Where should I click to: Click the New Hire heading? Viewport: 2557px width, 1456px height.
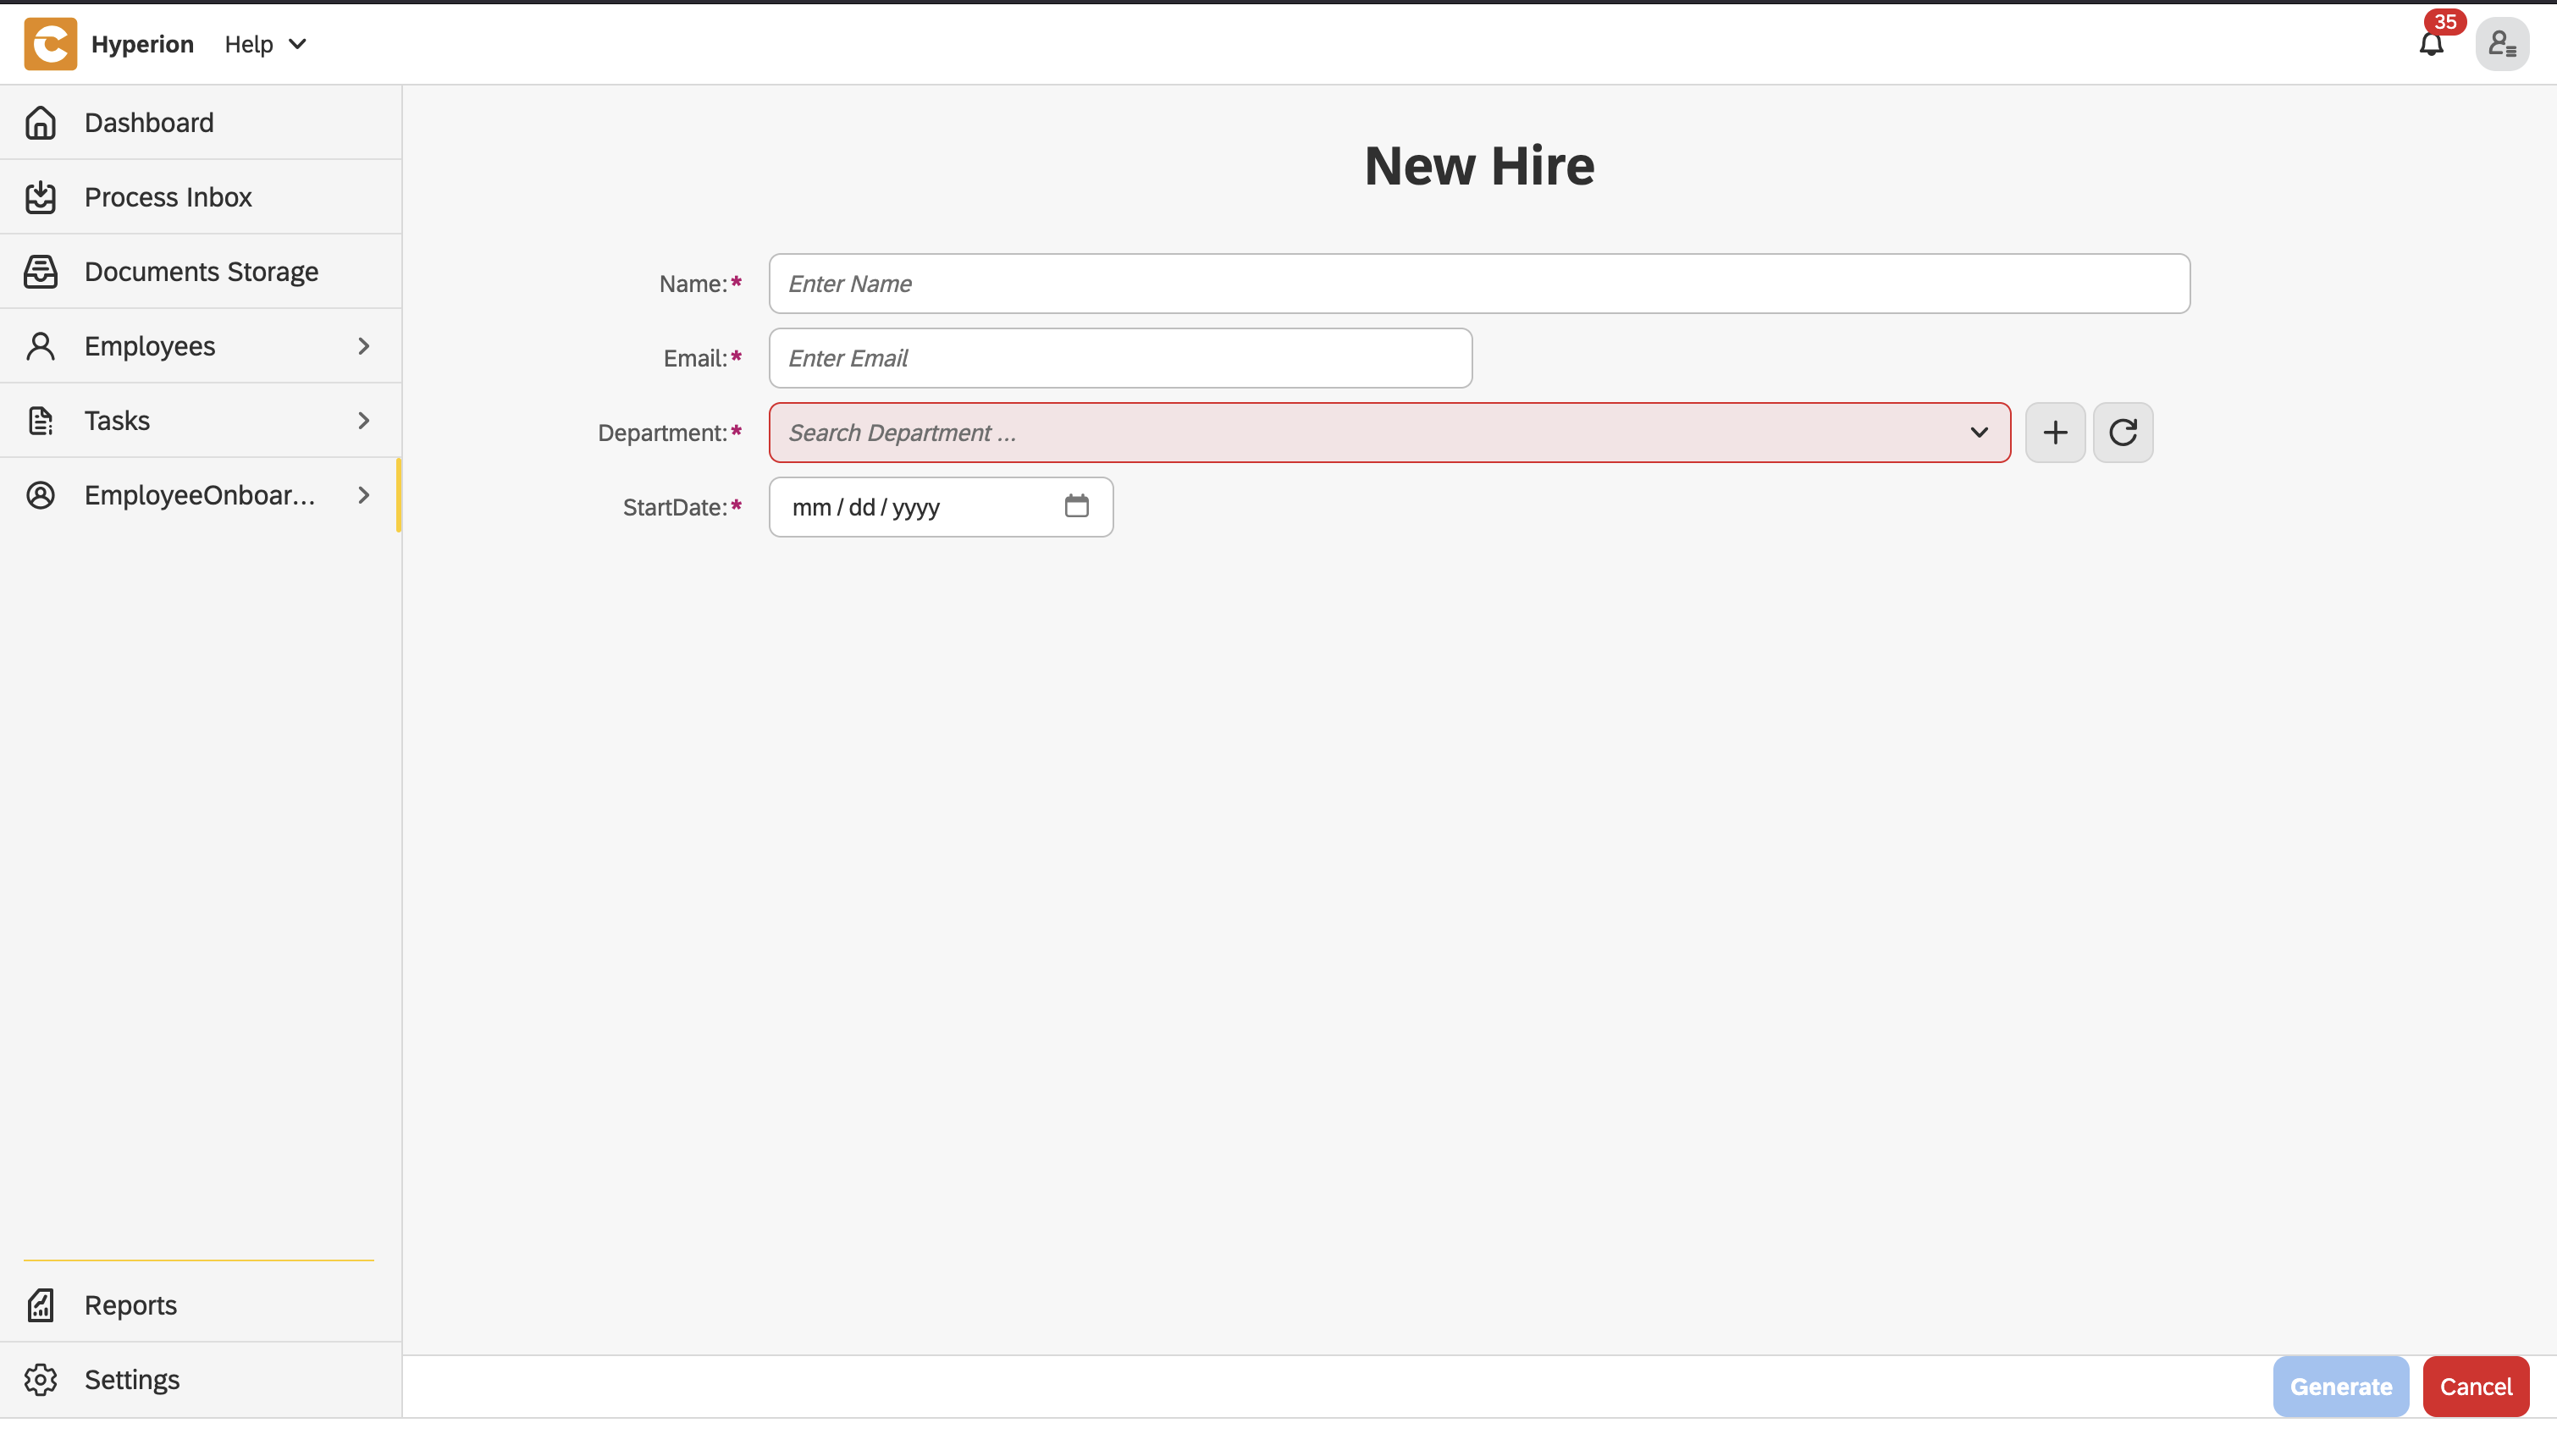coord(1479,165)
